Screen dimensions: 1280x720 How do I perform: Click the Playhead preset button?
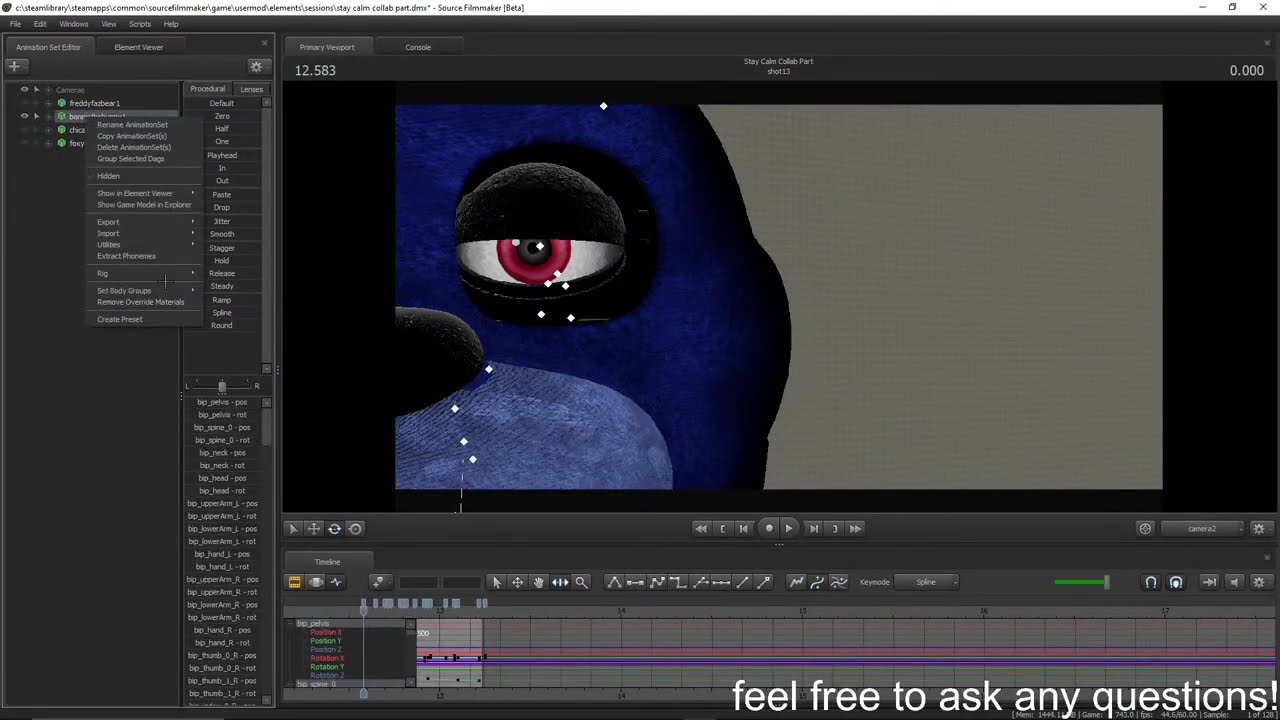[222, 155]
